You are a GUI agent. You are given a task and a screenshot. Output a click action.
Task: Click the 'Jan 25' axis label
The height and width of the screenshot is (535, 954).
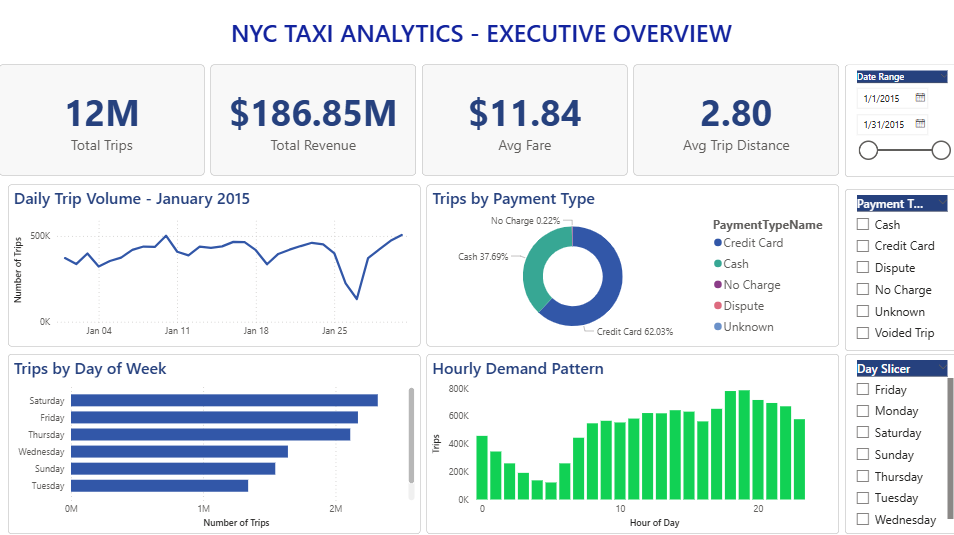click(x=335, y=330)
